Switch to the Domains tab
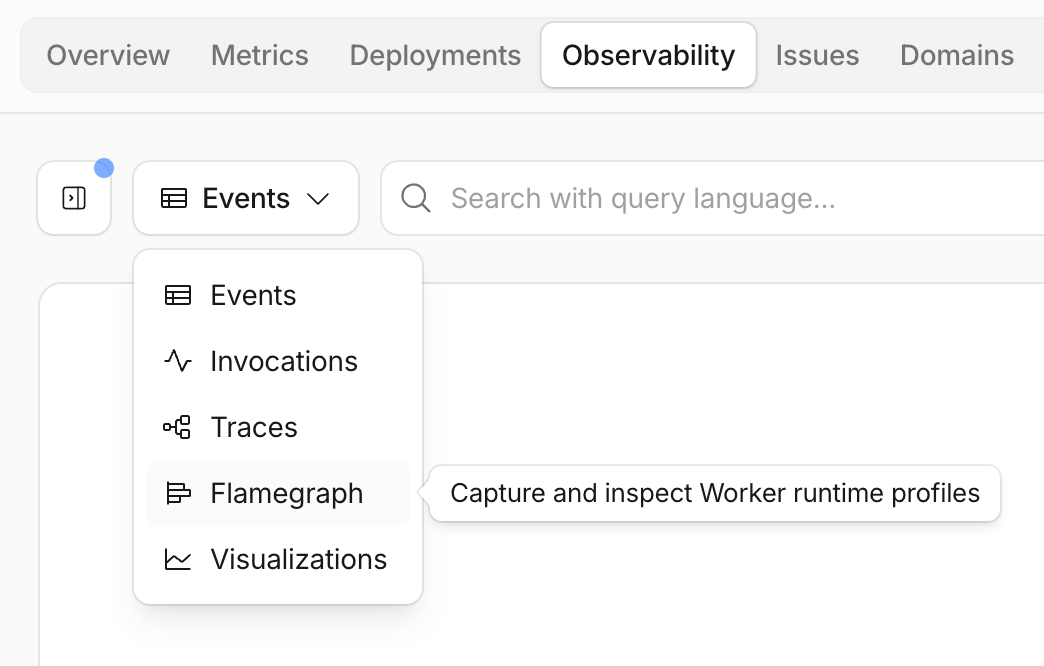Image resolution: width=1044 pixels, height=666 pixels. tap(957, 55)
